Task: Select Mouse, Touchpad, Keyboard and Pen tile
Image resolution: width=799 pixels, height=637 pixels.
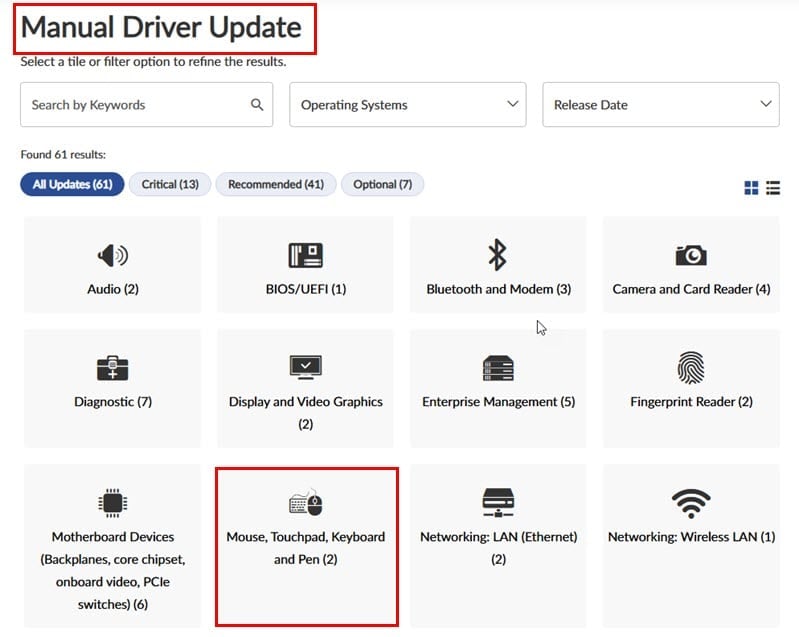Action: (307, 547)
